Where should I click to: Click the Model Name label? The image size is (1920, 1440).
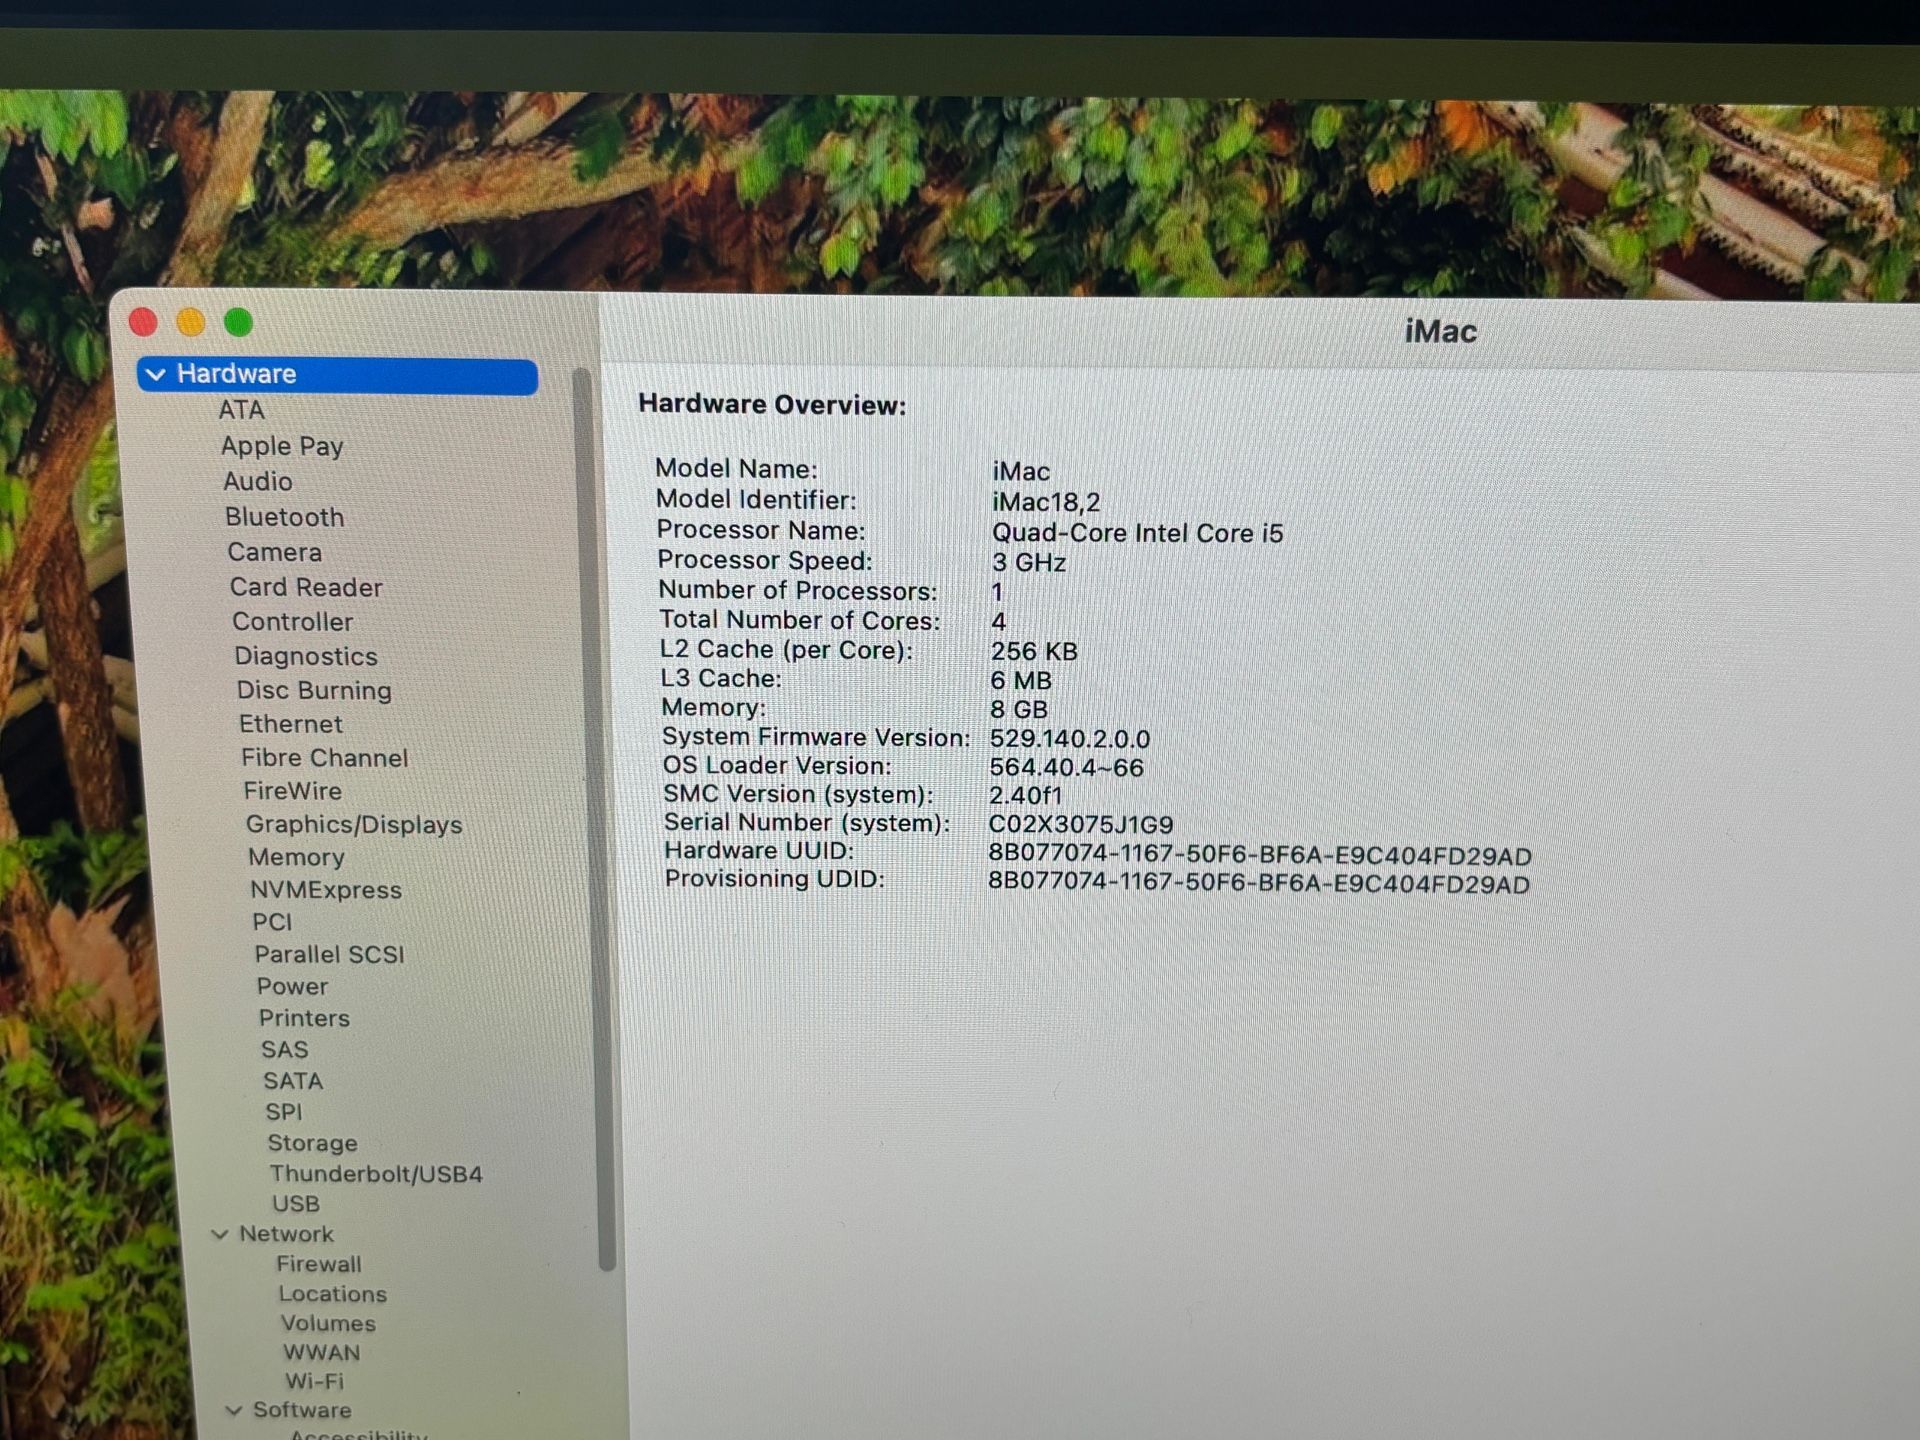pyautogui.click(x=736, y=469)
